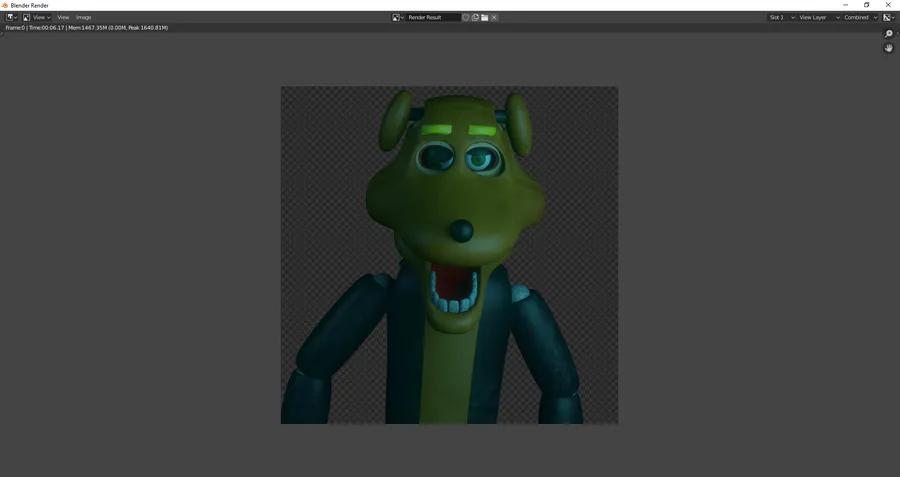Click the rendered character image

(x=449, y=255)
